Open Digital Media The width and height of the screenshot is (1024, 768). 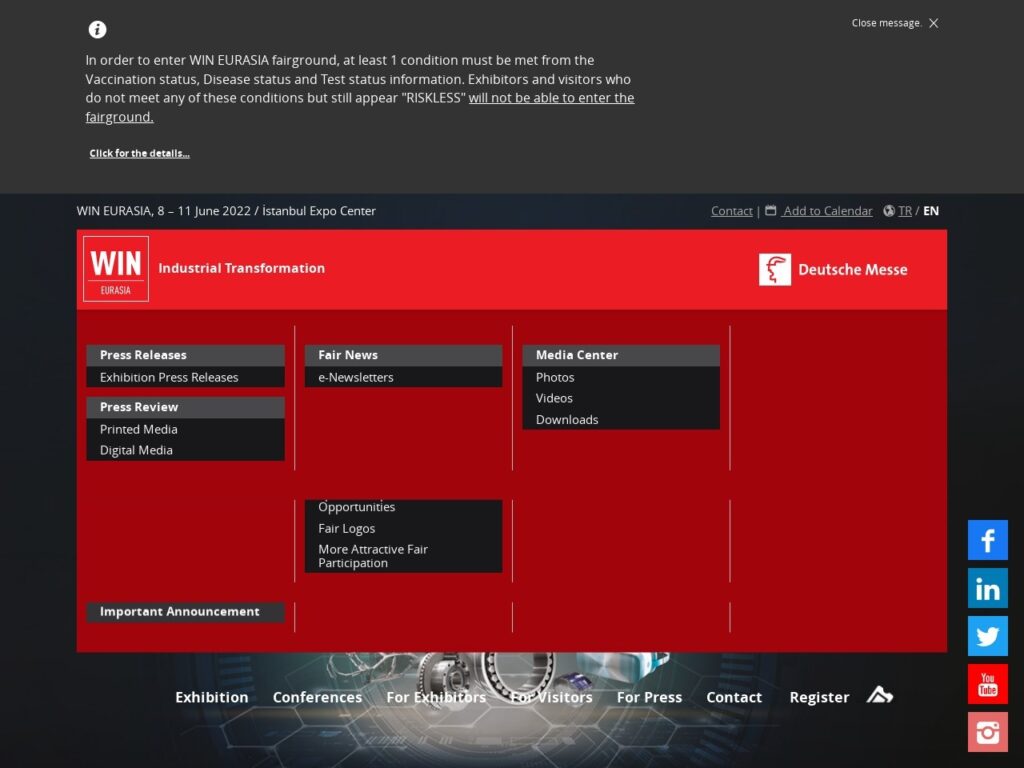pyautogui.click(x=185, y=450)
